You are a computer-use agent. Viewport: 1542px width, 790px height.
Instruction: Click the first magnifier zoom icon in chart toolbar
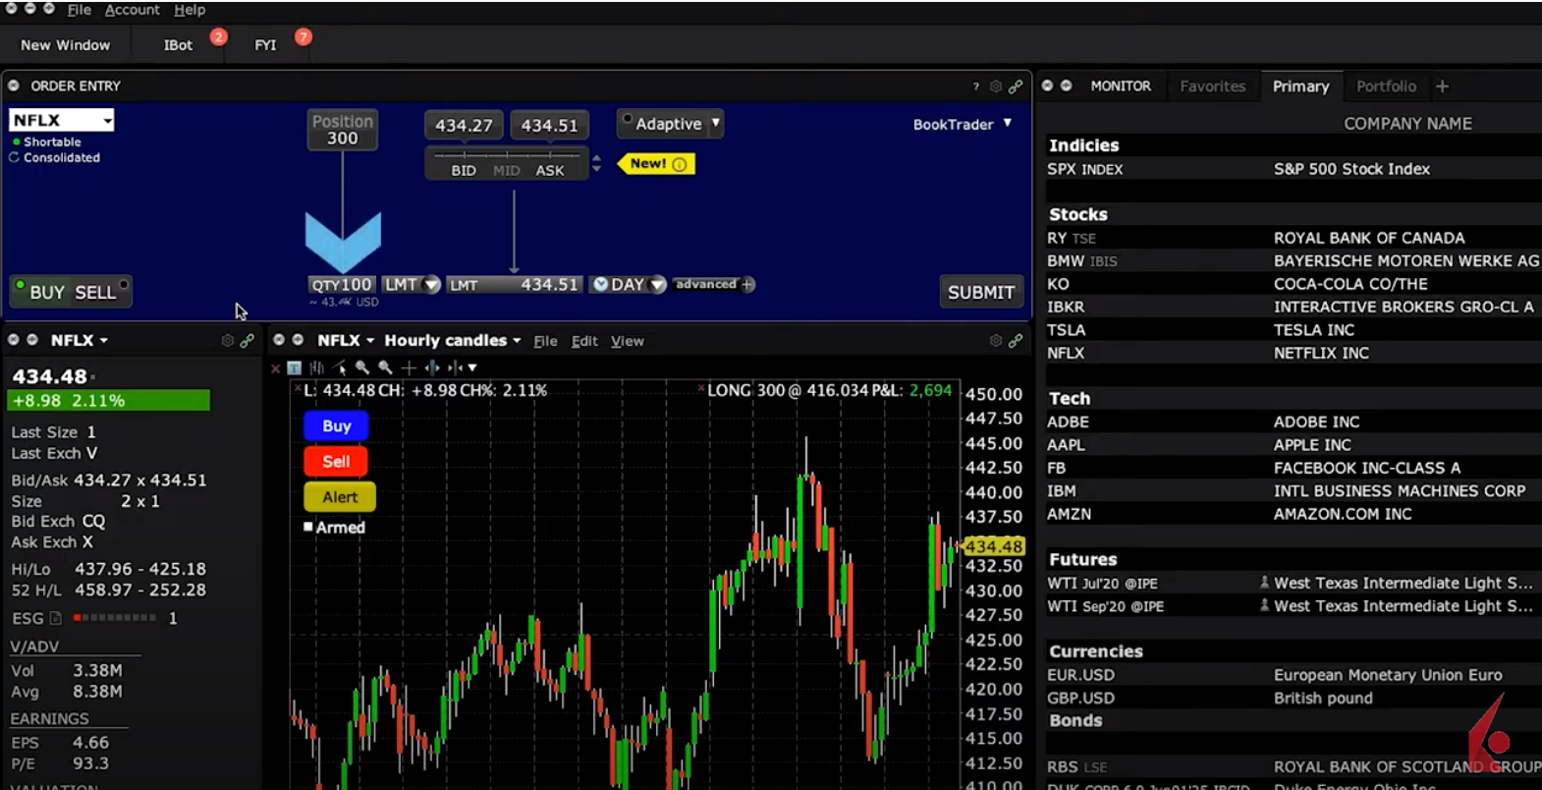click(362, 368)
